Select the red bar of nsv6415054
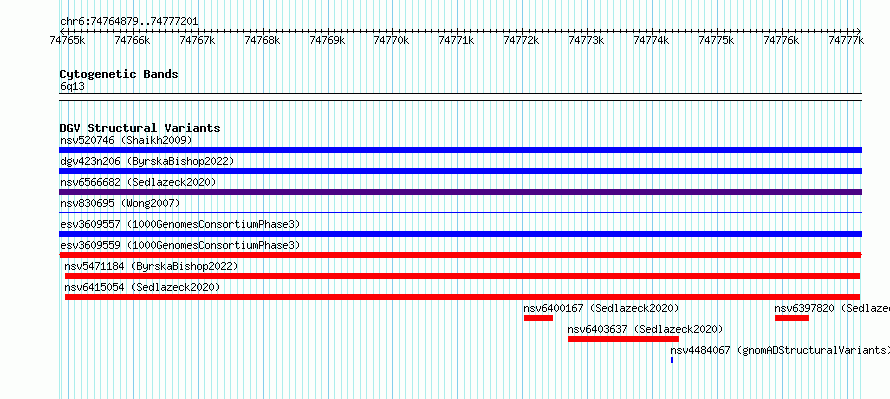Viewport: 890px width, 399px height. (x=463, y=297)
